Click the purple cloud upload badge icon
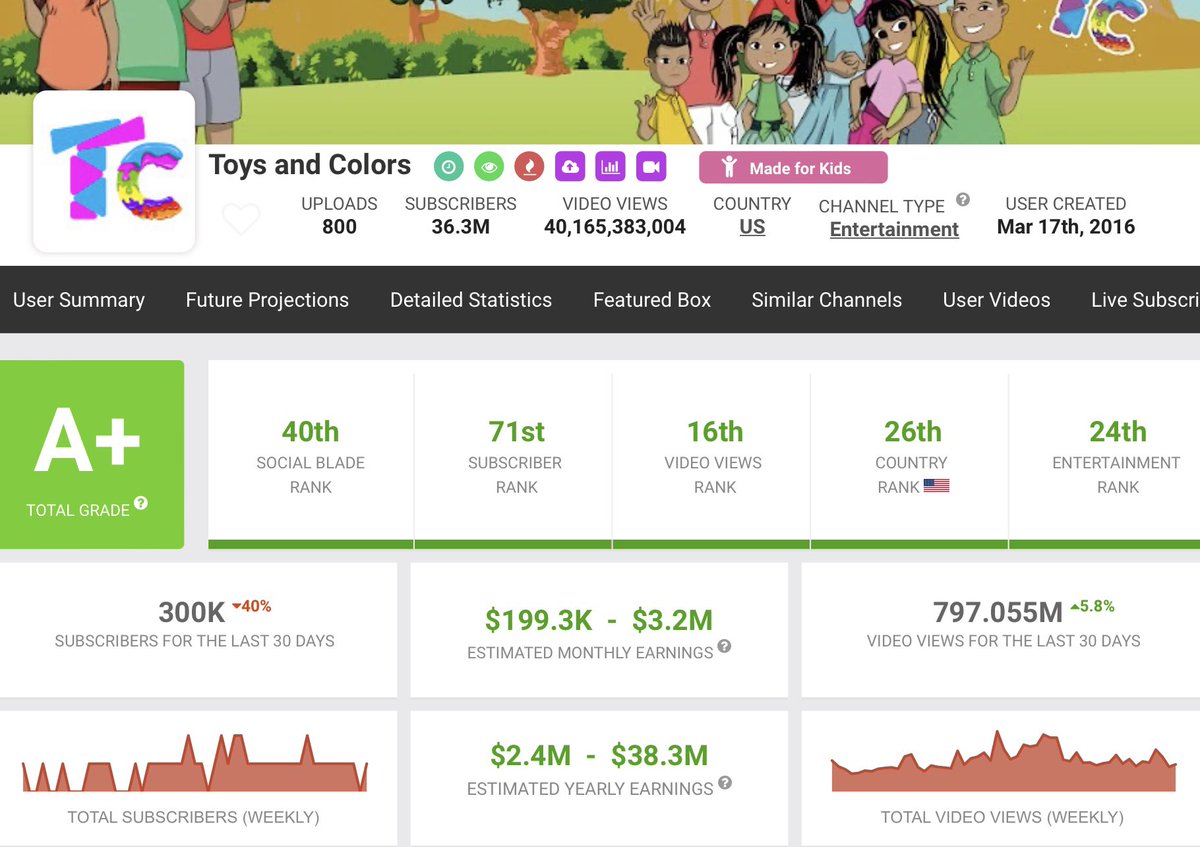 (570, 167)
